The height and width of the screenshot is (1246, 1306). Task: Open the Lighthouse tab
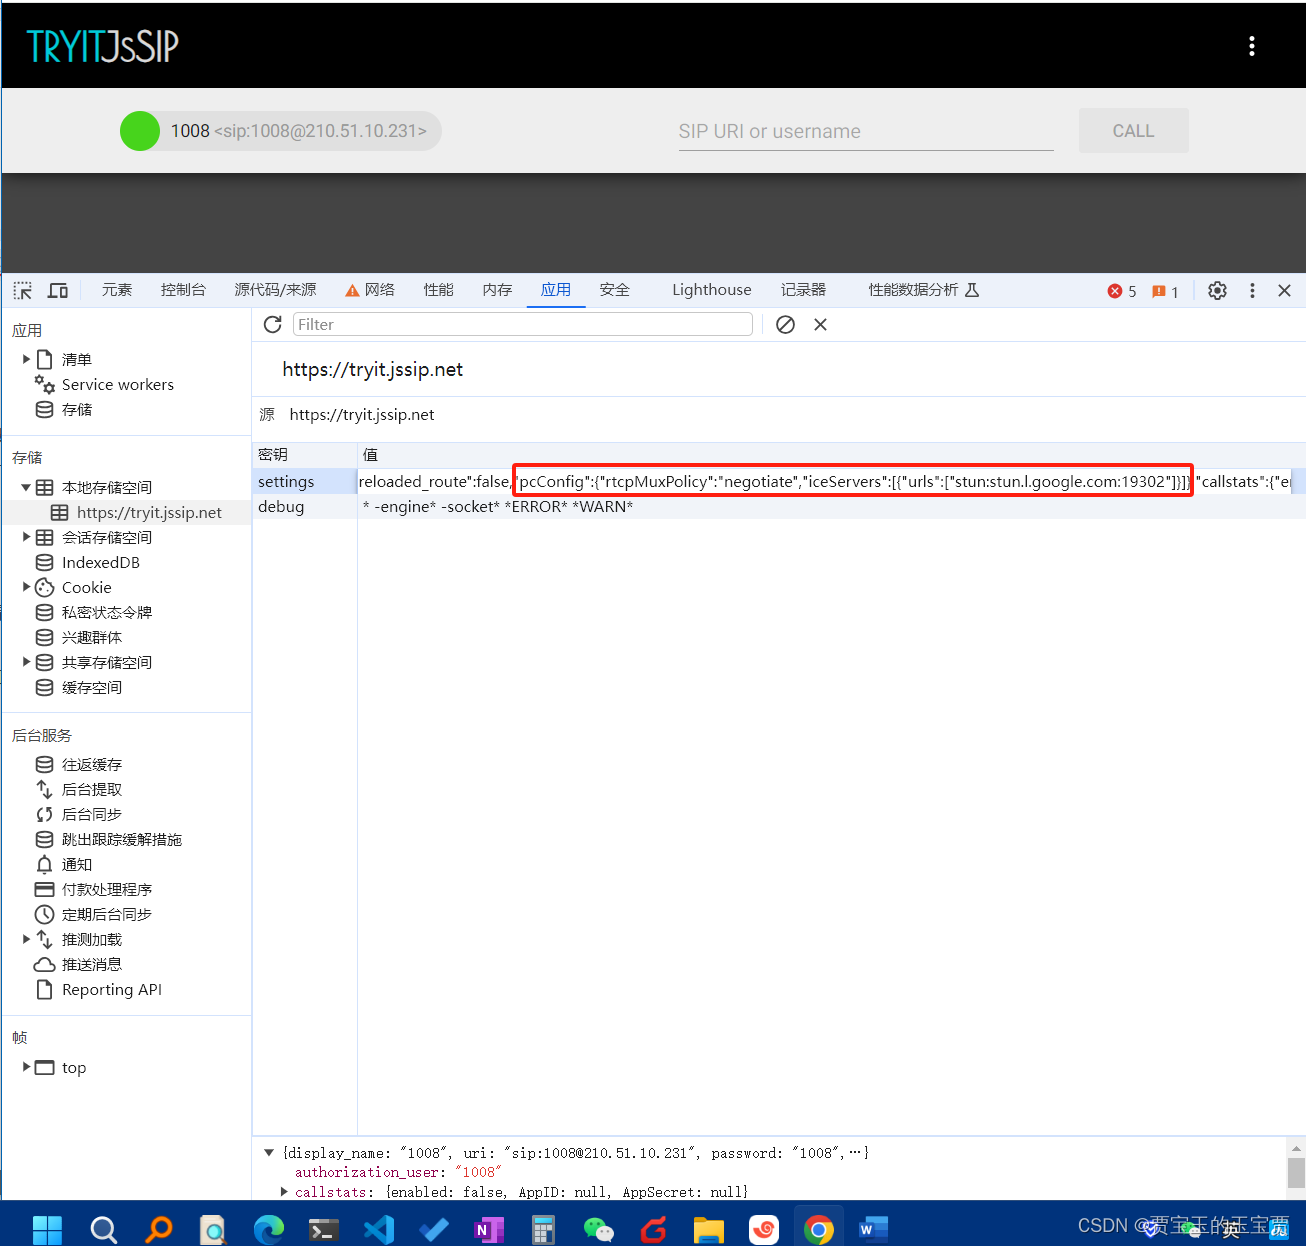[712, 290]
